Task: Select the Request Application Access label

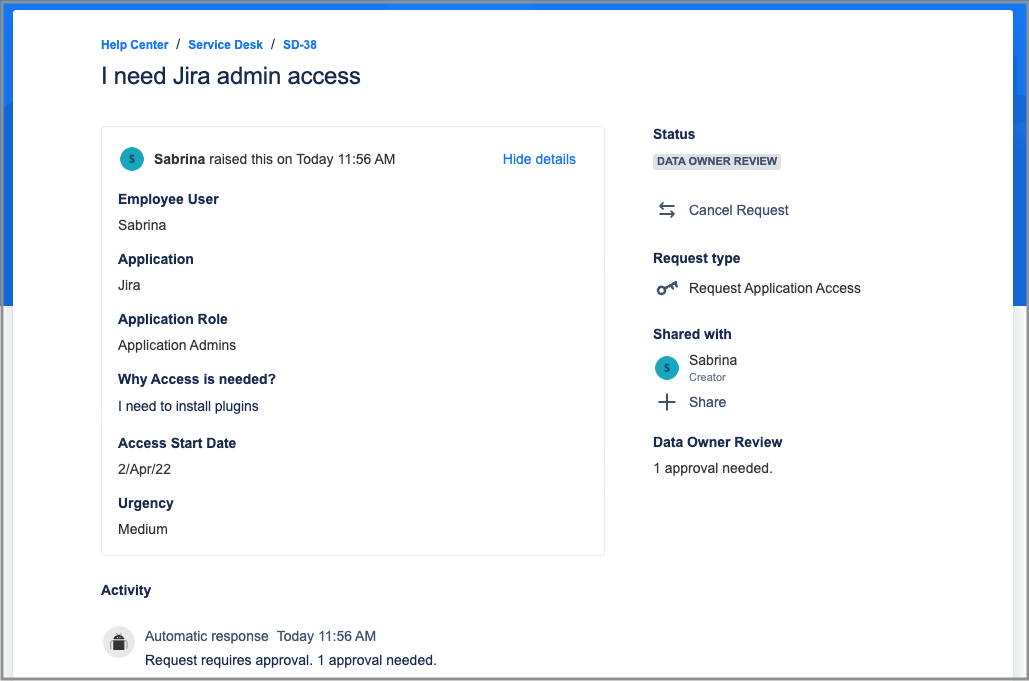Action: click(774, 288)
